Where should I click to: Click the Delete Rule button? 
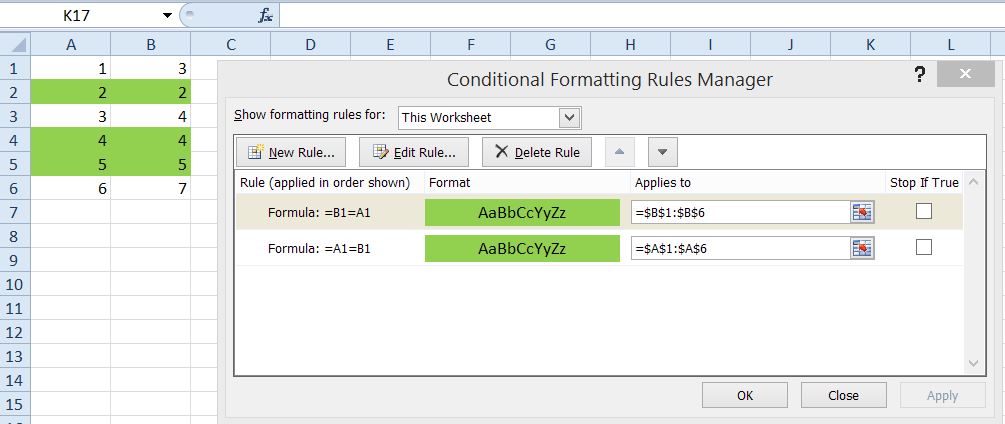click(x=537, y=152)
